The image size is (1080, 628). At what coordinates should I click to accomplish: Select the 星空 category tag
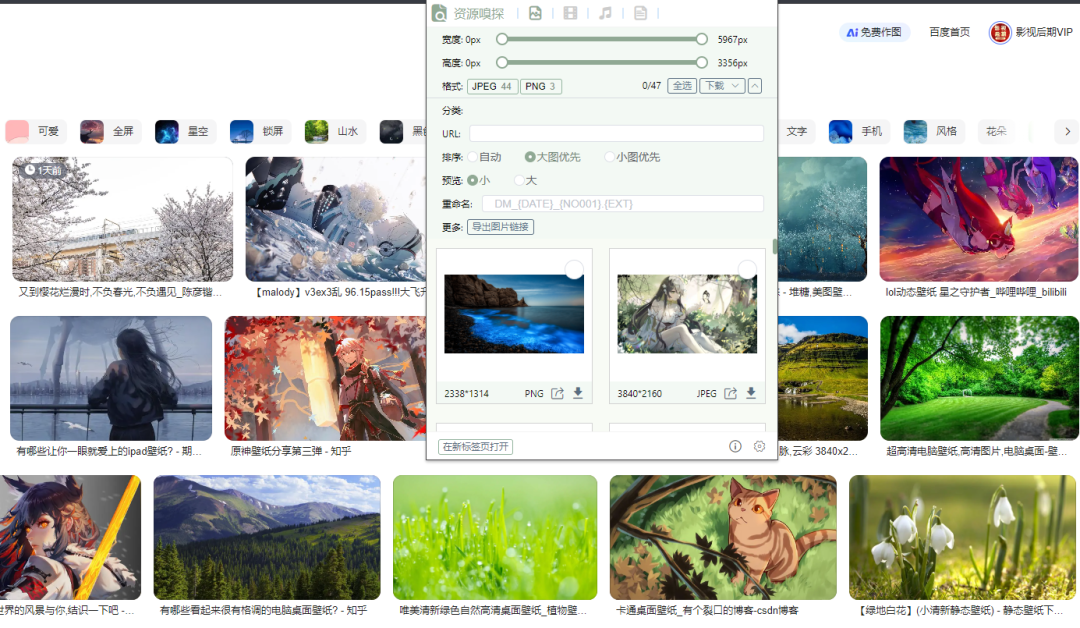(x=182, y=131)
